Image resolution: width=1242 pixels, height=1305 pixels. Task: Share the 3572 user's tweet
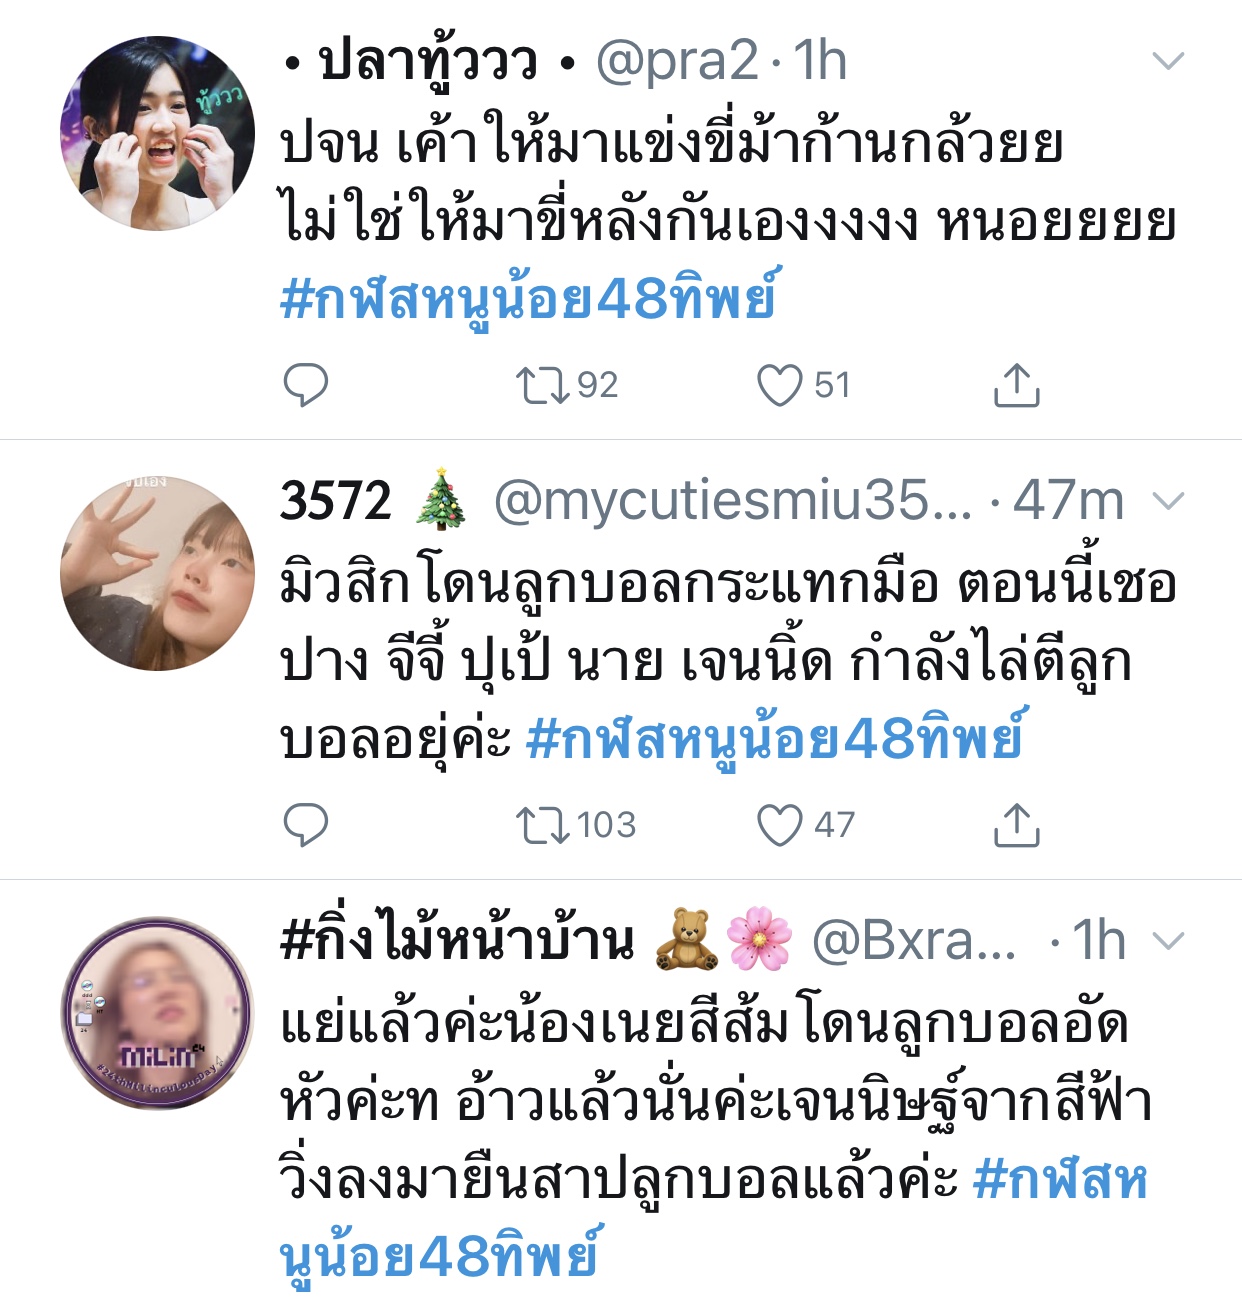[1016, 825]
